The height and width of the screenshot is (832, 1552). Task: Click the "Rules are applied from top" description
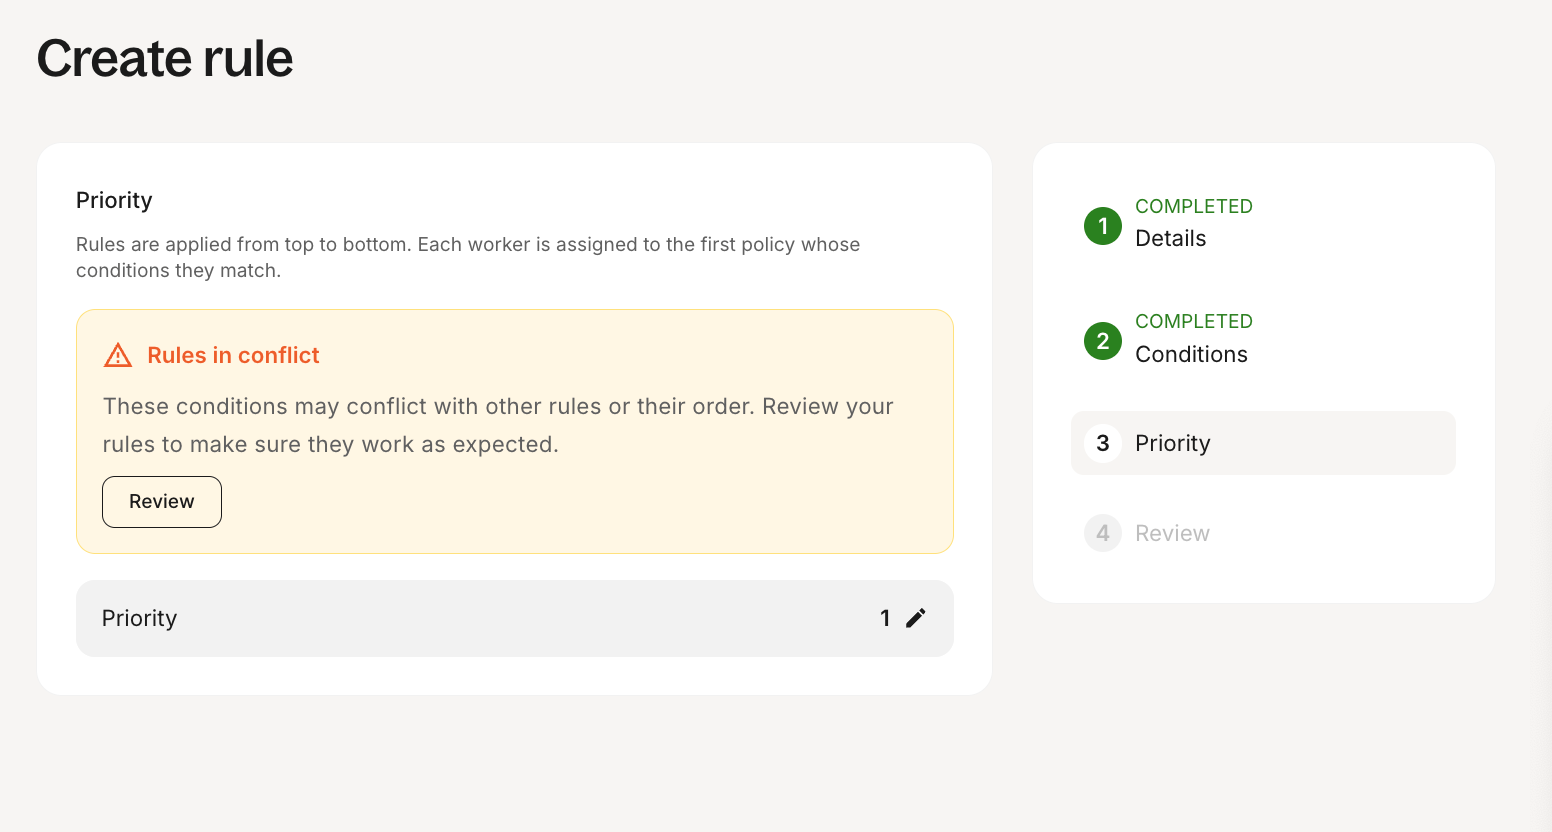click(467, 257)
